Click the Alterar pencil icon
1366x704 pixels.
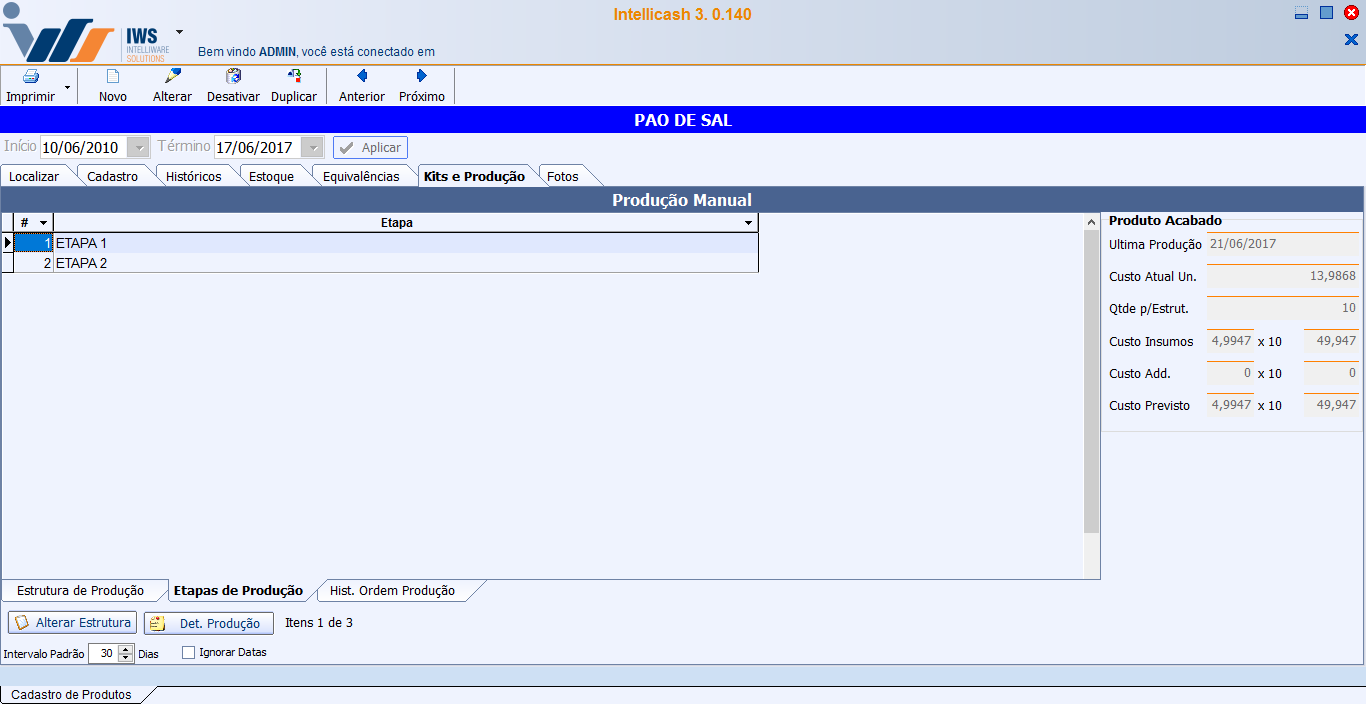[172, 77]
